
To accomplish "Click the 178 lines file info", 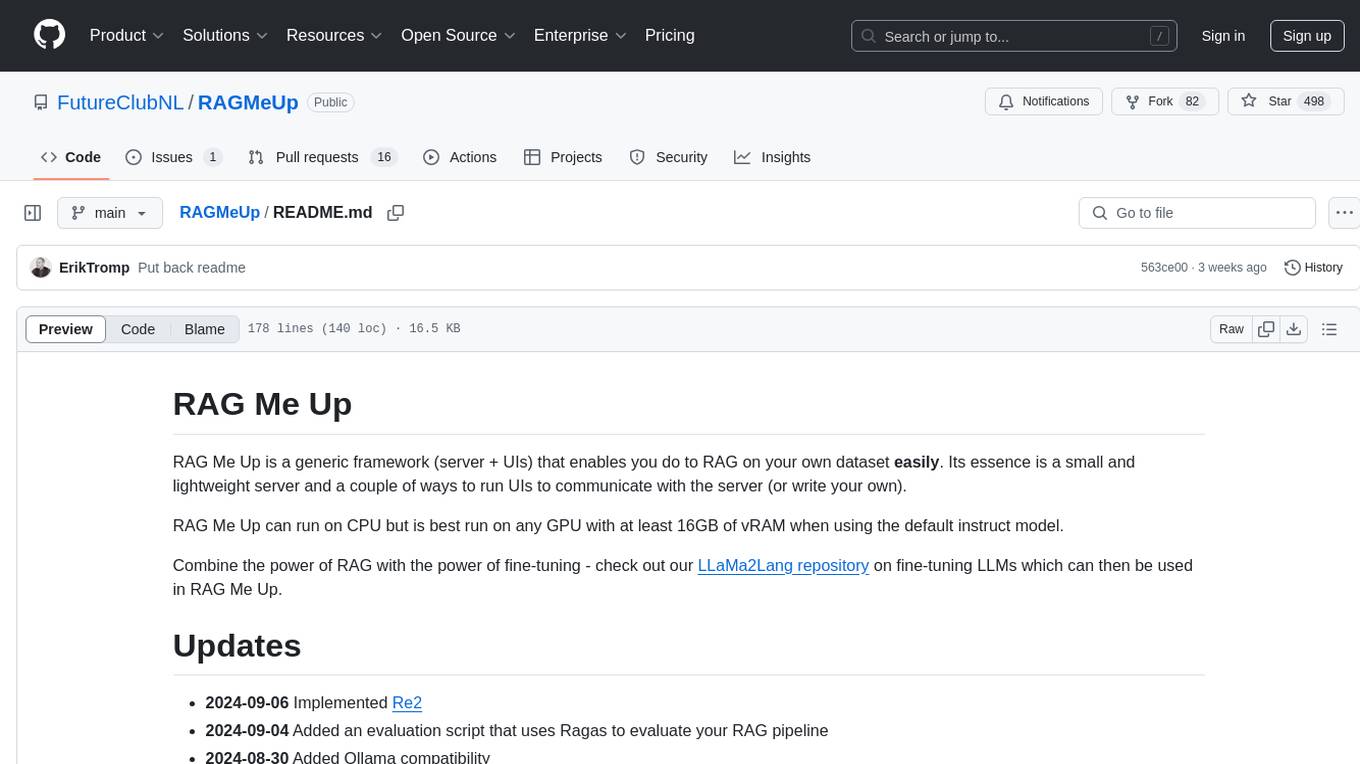I will click(354, 329).
